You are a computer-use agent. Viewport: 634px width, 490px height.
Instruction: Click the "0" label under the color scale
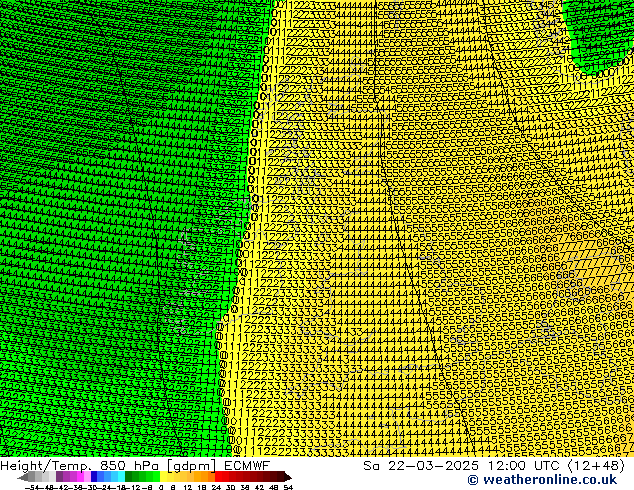tap(161, 488)
